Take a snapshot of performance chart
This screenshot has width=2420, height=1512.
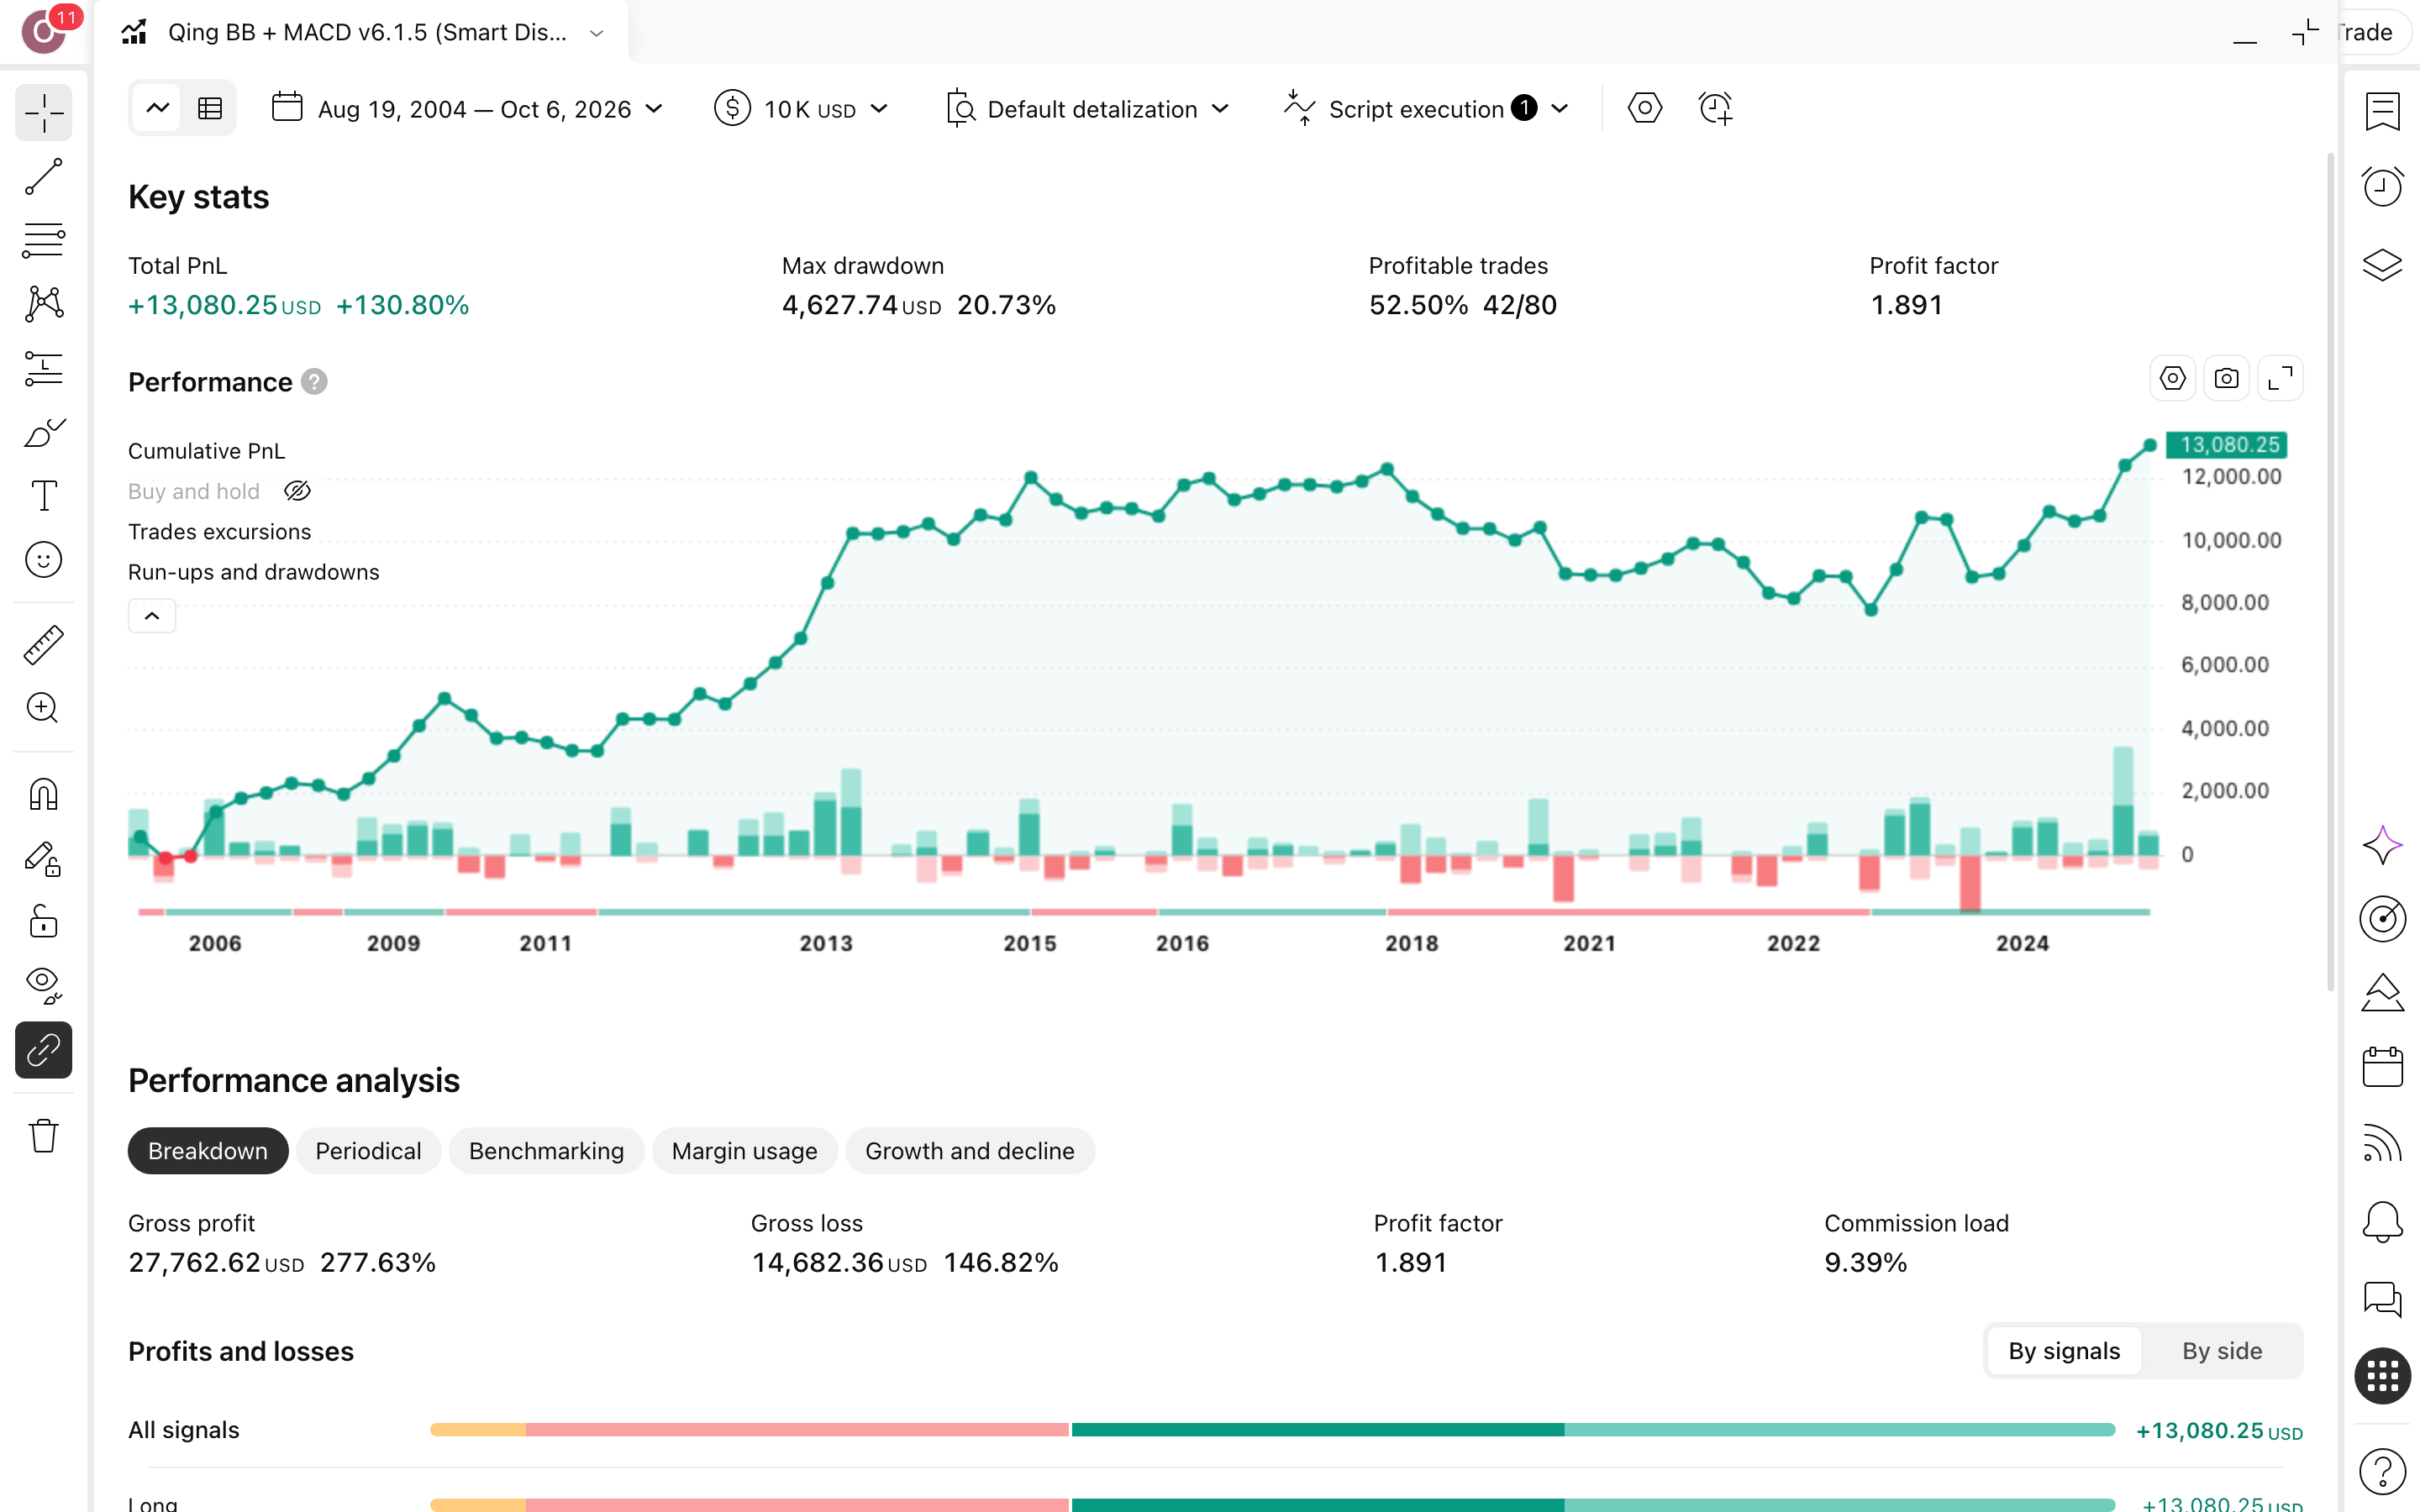coord(2226,379)
